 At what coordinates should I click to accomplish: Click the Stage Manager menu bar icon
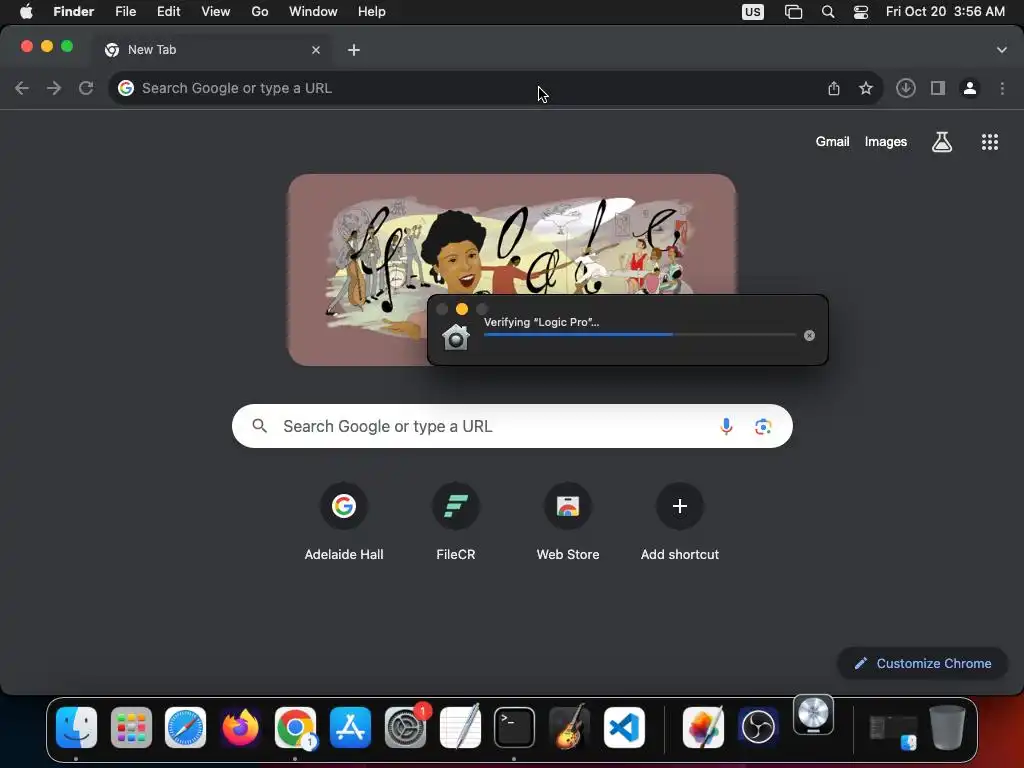(x=793, y=12)
